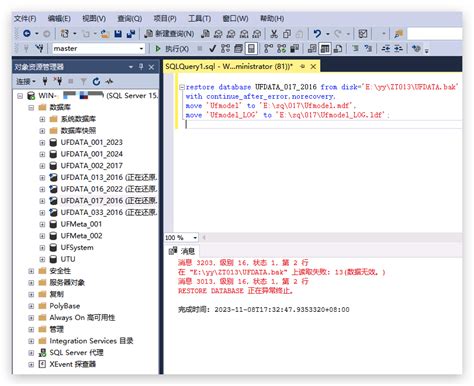The image size is (474, 386).
Task: Collapse the restore statement code outline
Action: (182, 87)
